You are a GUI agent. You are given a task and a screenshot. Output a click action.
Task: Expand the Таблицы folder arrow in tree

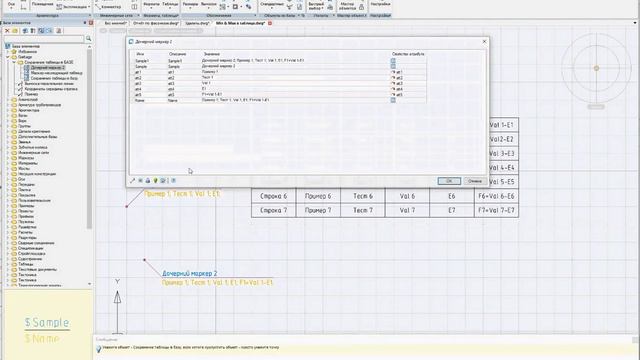[x=8, y=264]
